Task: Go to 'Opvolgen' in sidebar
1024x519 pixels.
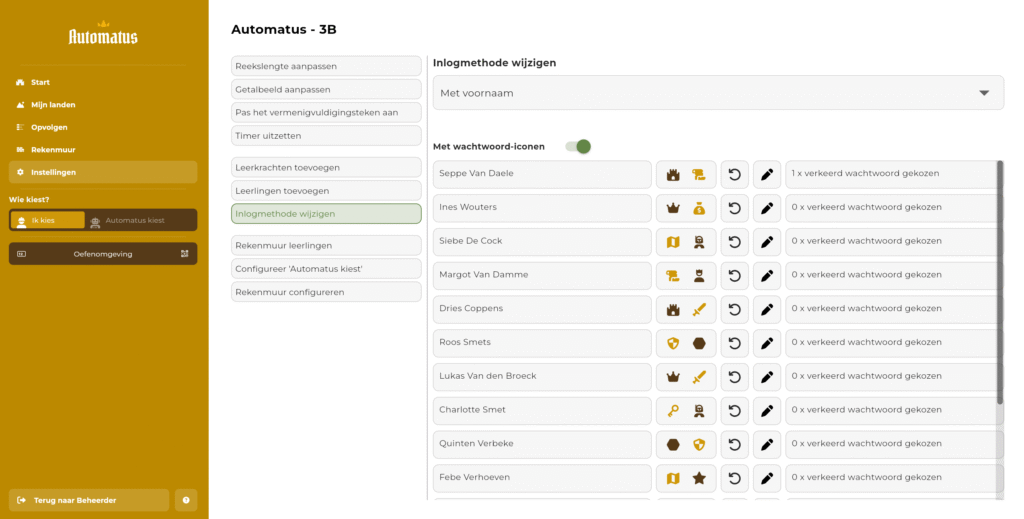Action: pyautogui.click(x=49, y=127)
